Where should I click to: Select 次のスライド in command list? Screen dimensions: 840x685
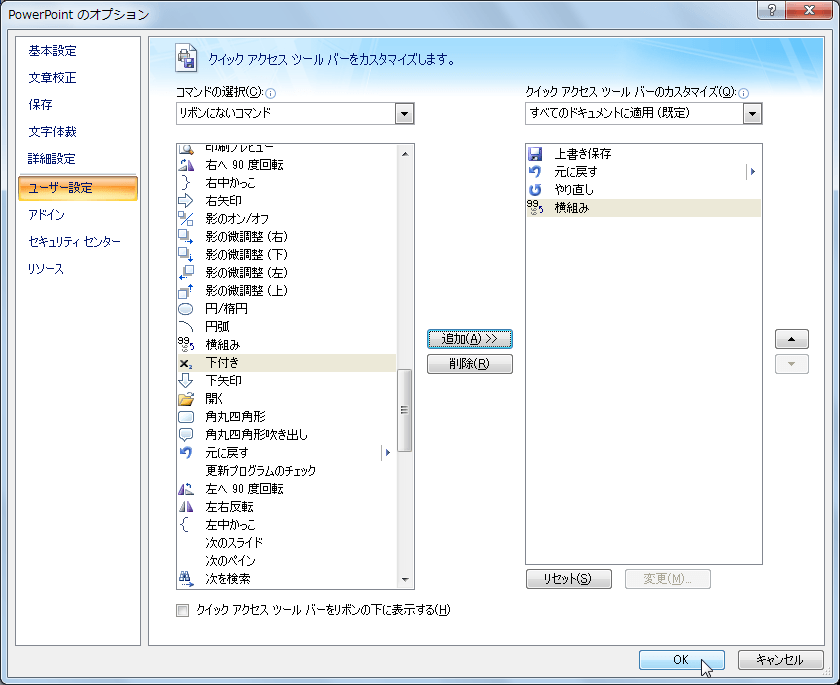click(x=234, y=543)
